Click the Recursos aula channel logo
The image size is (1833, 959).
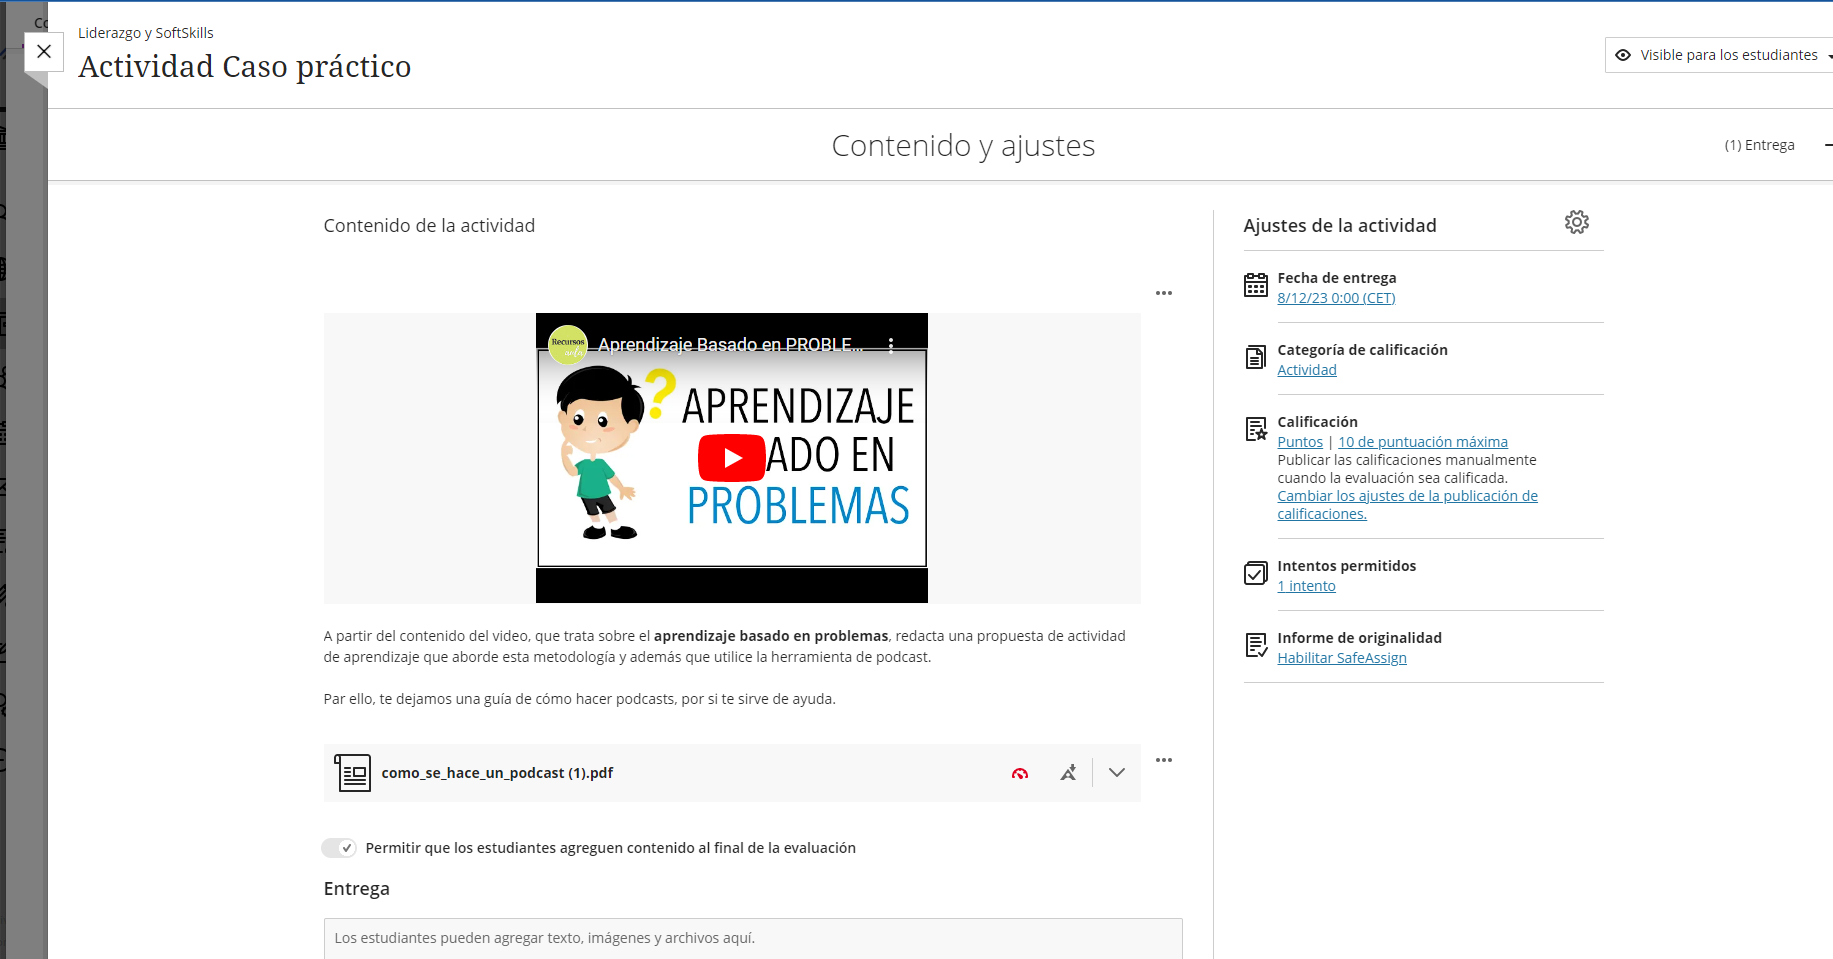tap(568, 345)
